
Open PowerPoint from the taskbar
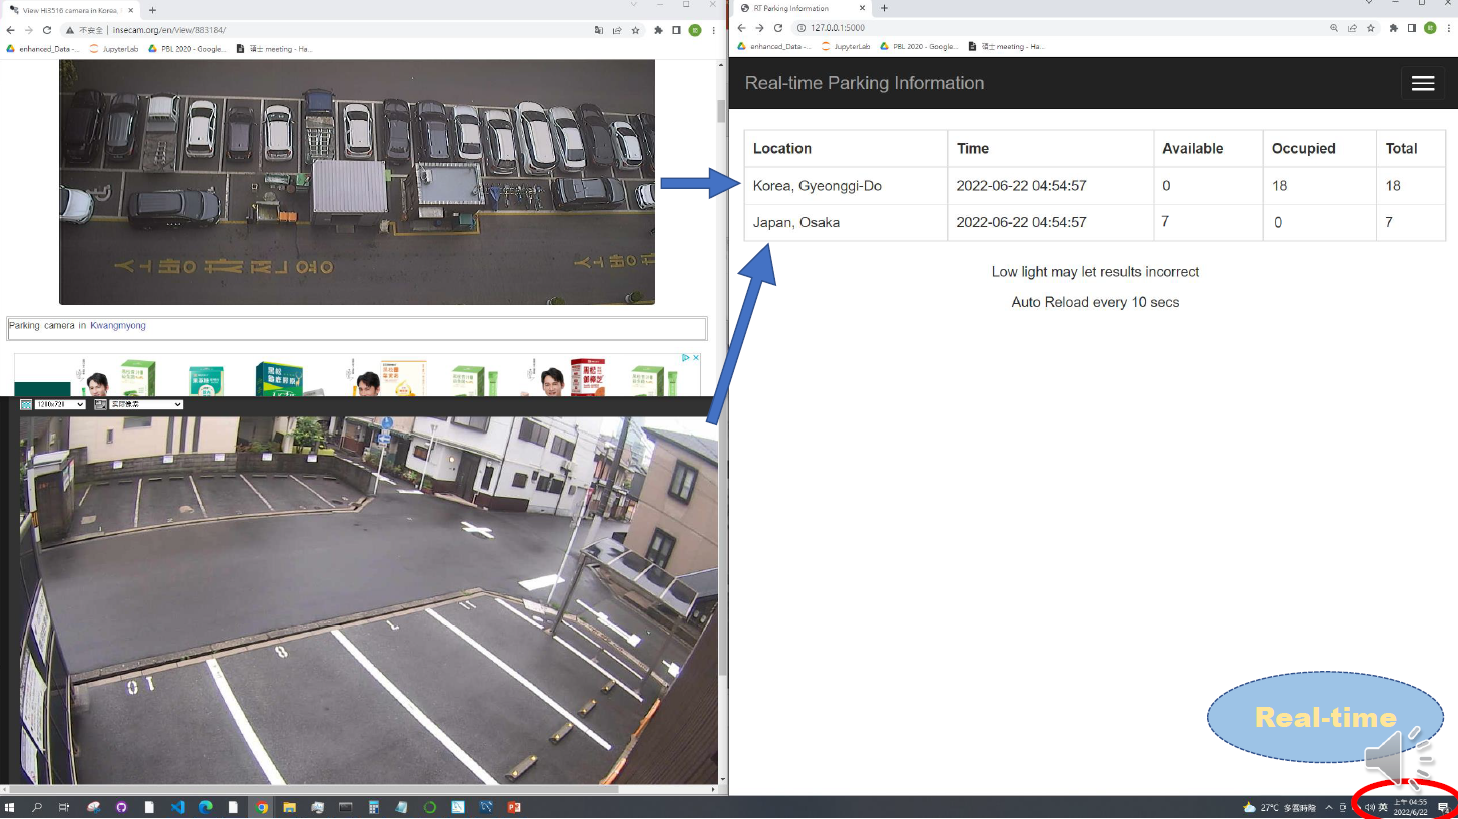pos(514,807)
